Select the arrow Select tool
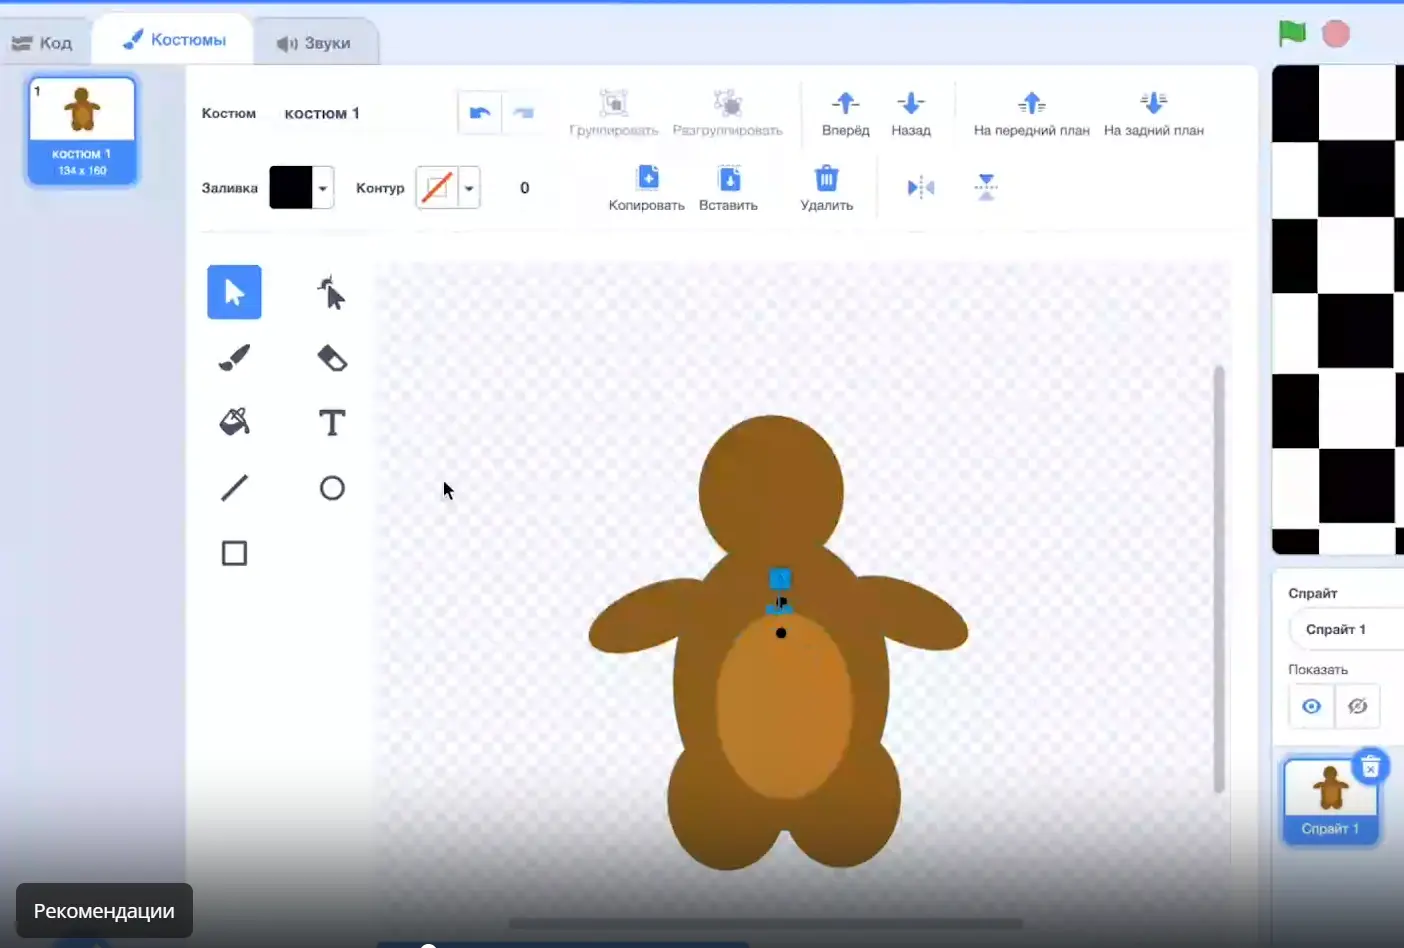Viewport: 1404px width, 948px height. [x=234, y=292]
